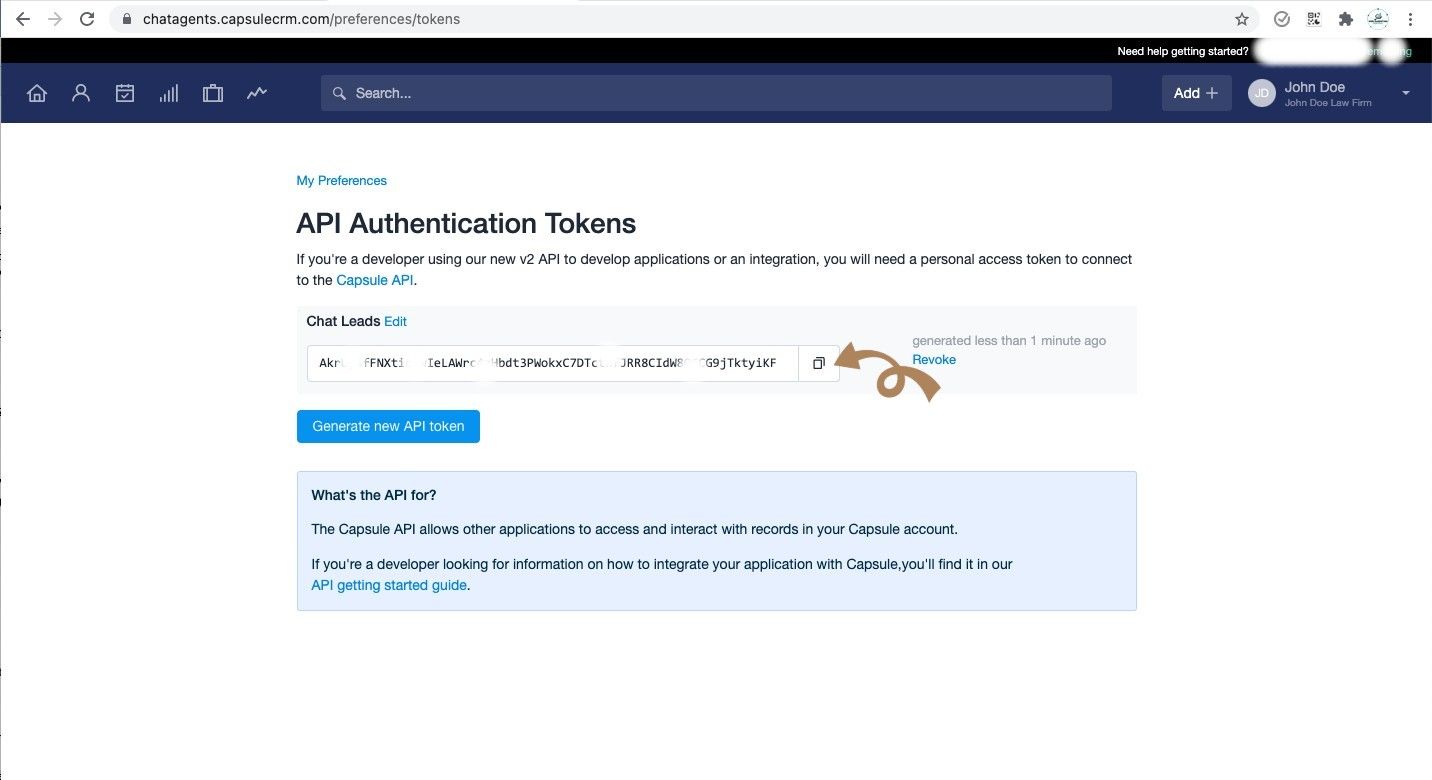Open the Calendar & Tasks icon
The height and width of the screenshot is (780, 1432).
pos(125,93)
